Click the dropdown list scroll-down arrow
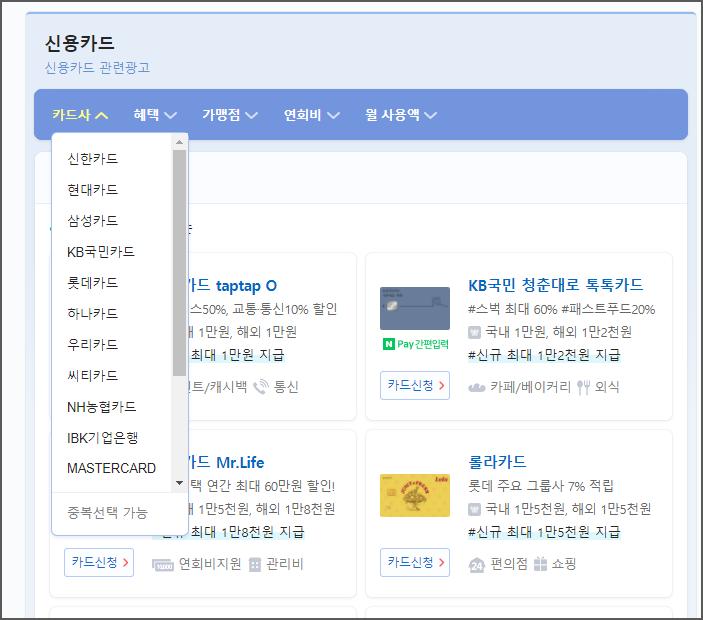 click(x=179, y=483)
